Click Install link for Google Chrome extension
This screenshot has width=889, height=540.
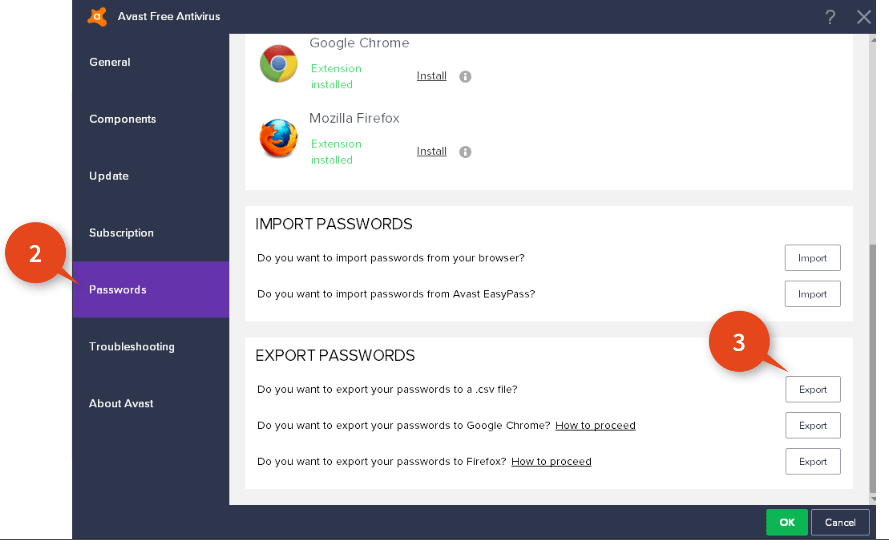point(431,76)
